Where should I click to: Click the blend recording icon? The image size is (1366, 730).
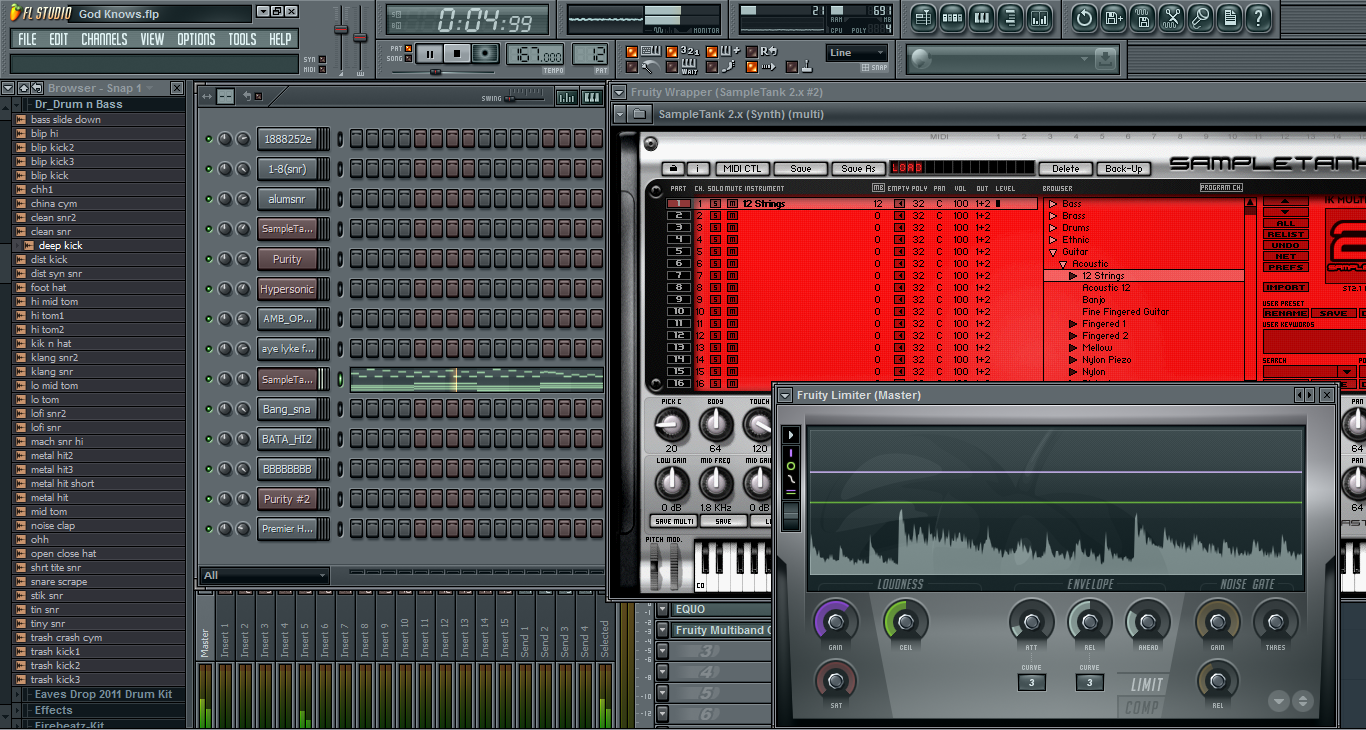(730, 51)
